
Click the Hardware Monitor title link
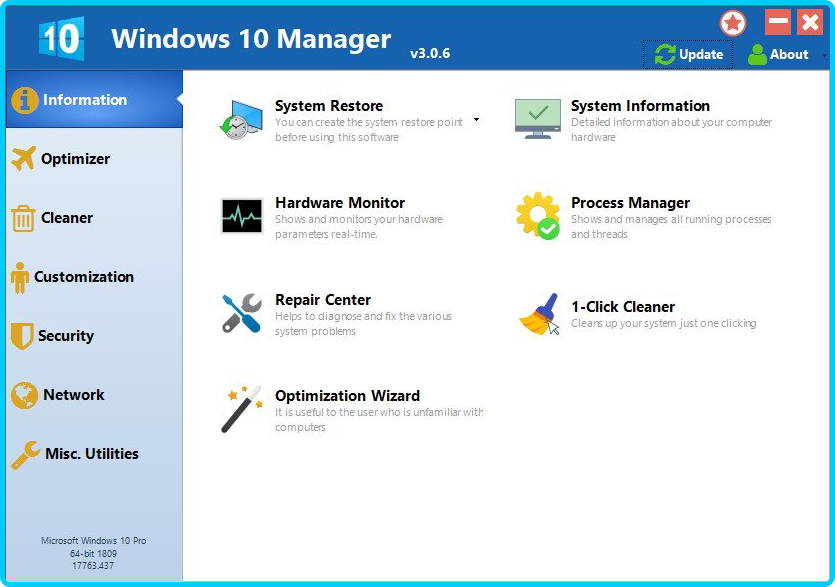pyautogui.click(x=339, y=203)
